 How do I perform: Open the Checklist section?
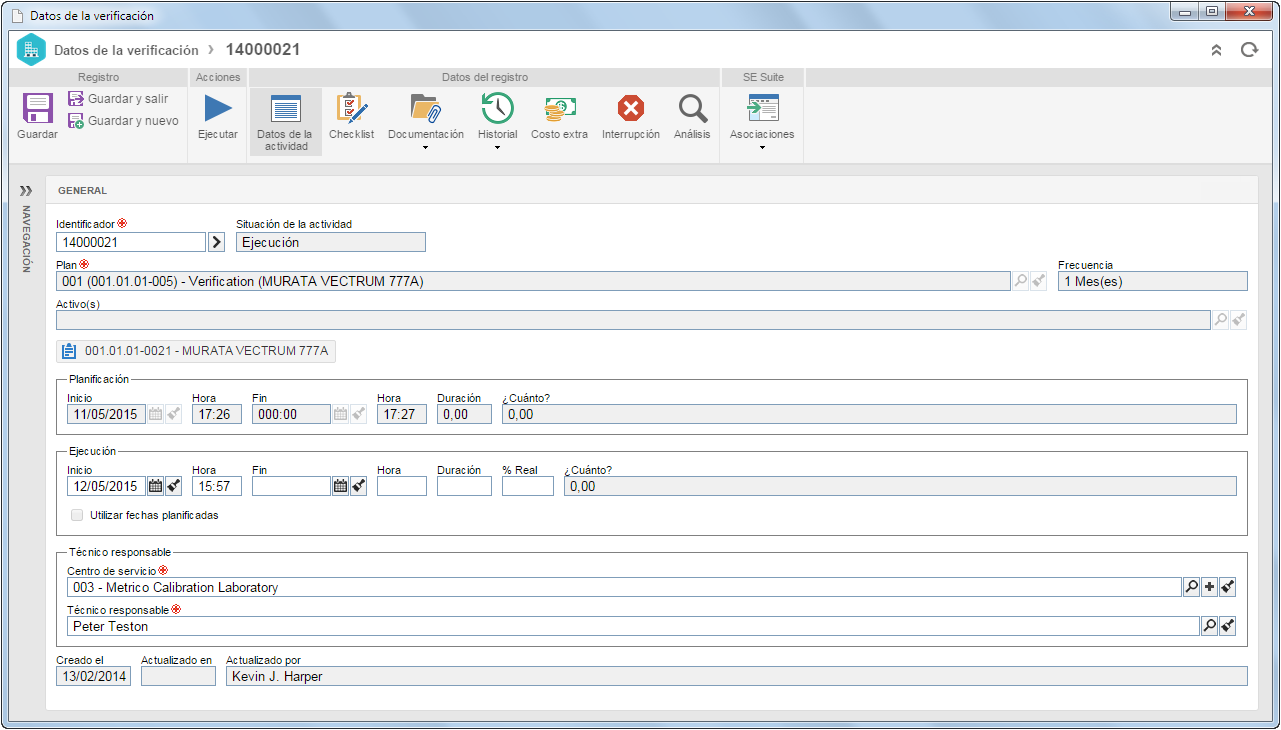point(351,116)
